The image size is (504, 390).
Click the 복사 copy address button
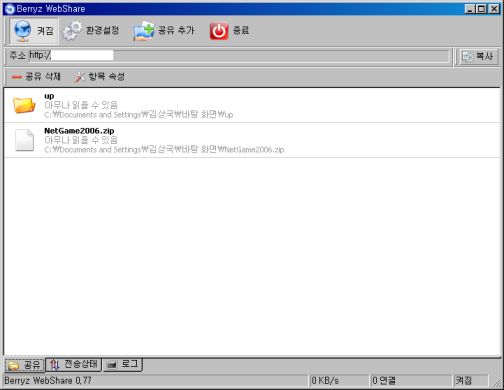click(x=478, y=56)
